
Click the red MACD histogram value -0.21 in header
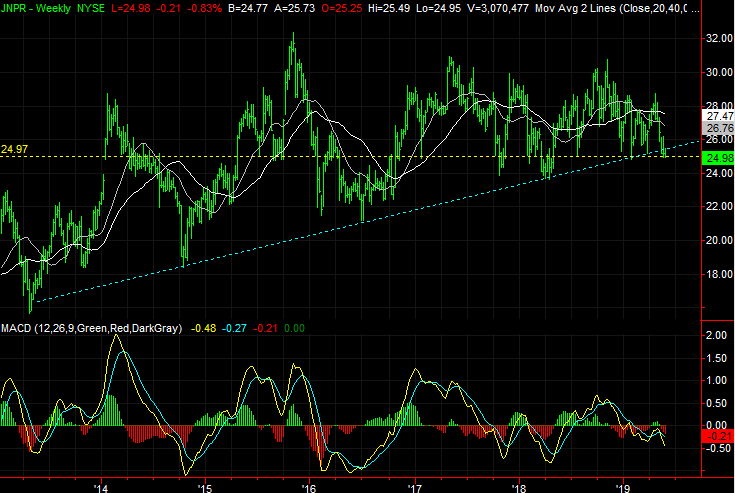click(265, 328)
